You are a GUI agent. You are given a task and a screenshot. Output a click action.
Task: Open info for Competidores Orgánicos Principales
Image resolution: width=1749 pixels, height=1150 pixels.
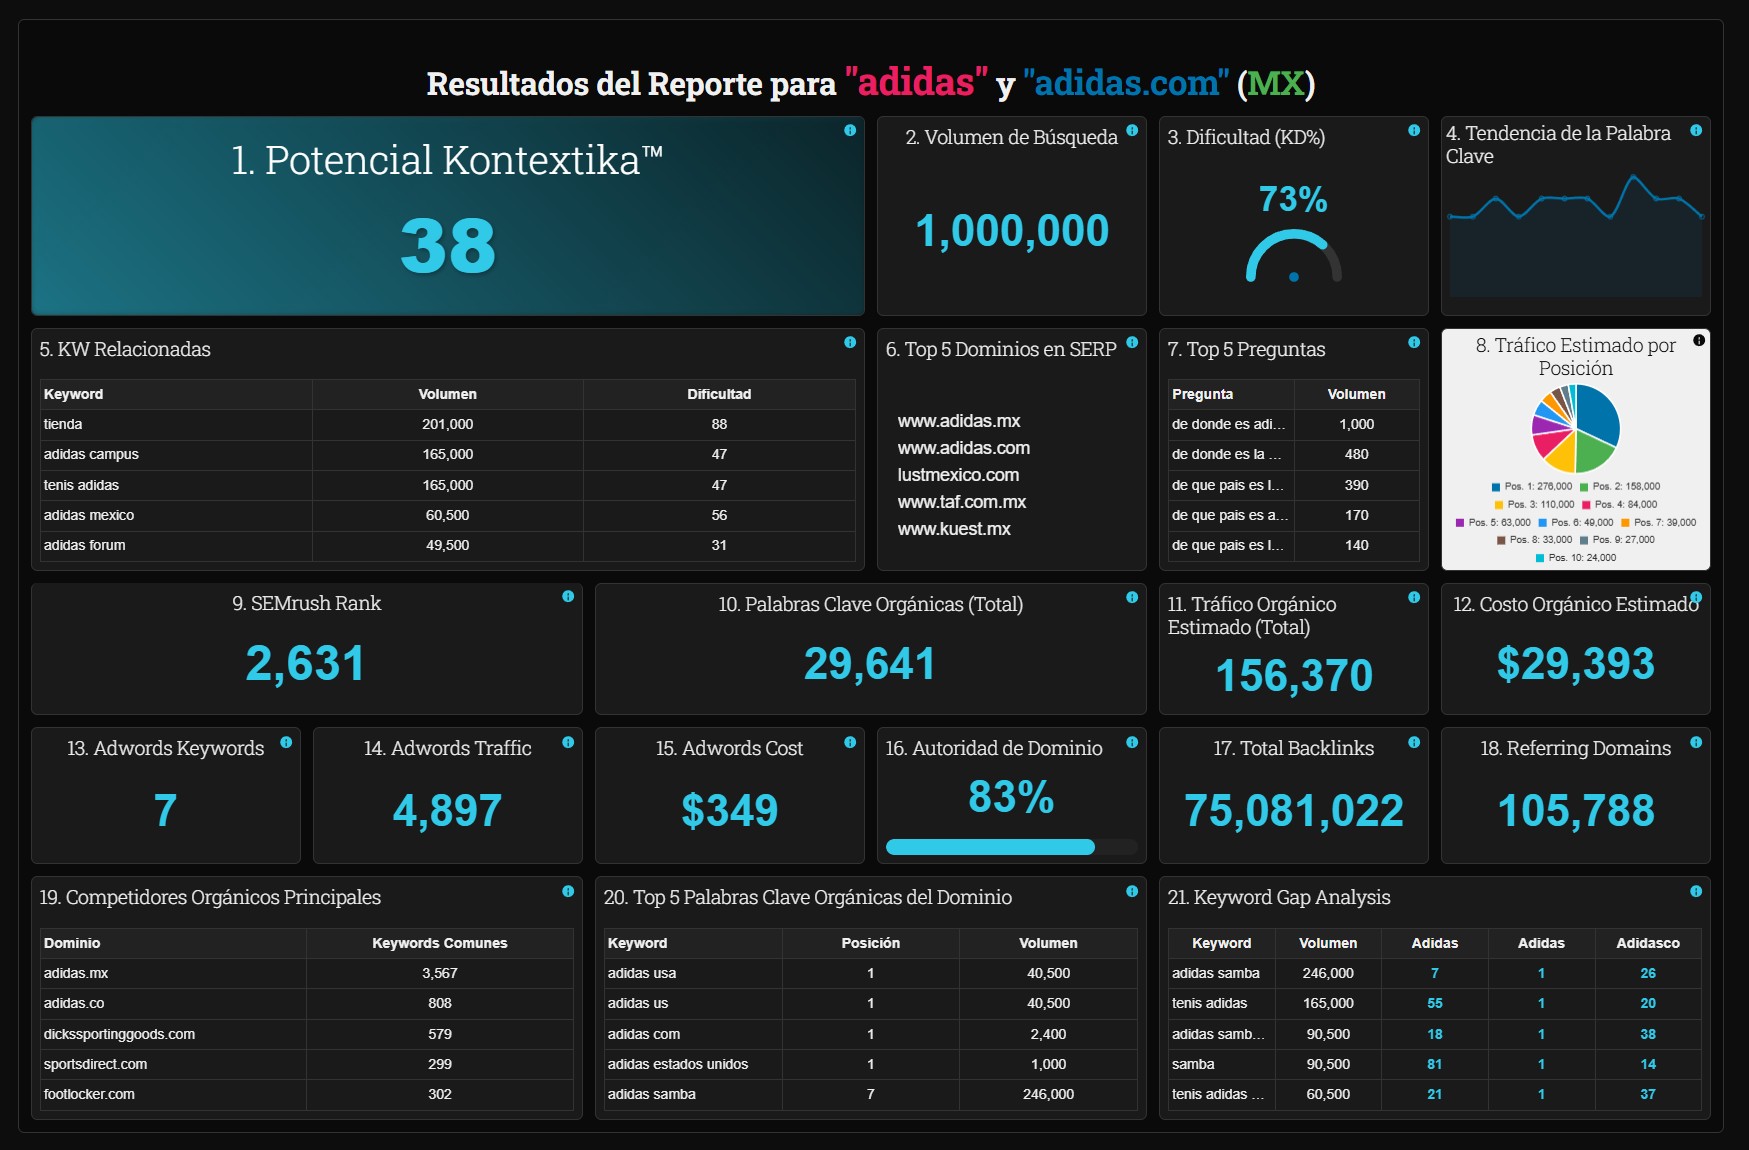coord(568,891)
